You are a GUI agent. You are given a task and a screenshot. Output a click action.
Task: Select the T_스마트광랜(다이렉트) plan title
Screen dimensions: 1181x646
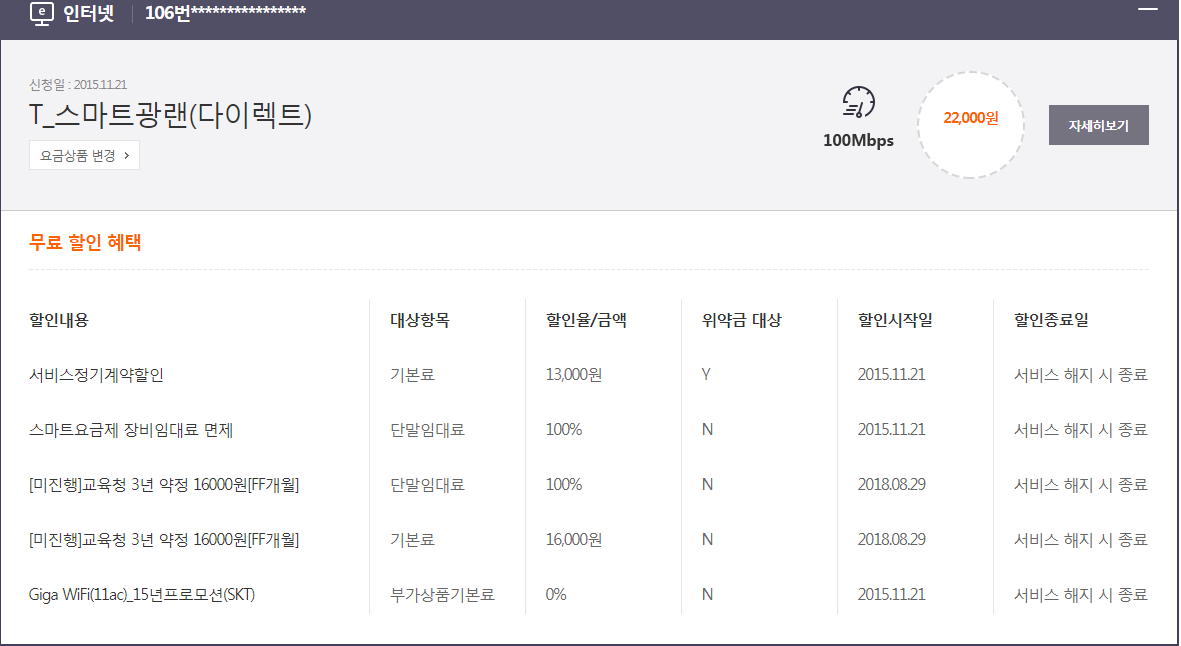(x=171, y=116)
